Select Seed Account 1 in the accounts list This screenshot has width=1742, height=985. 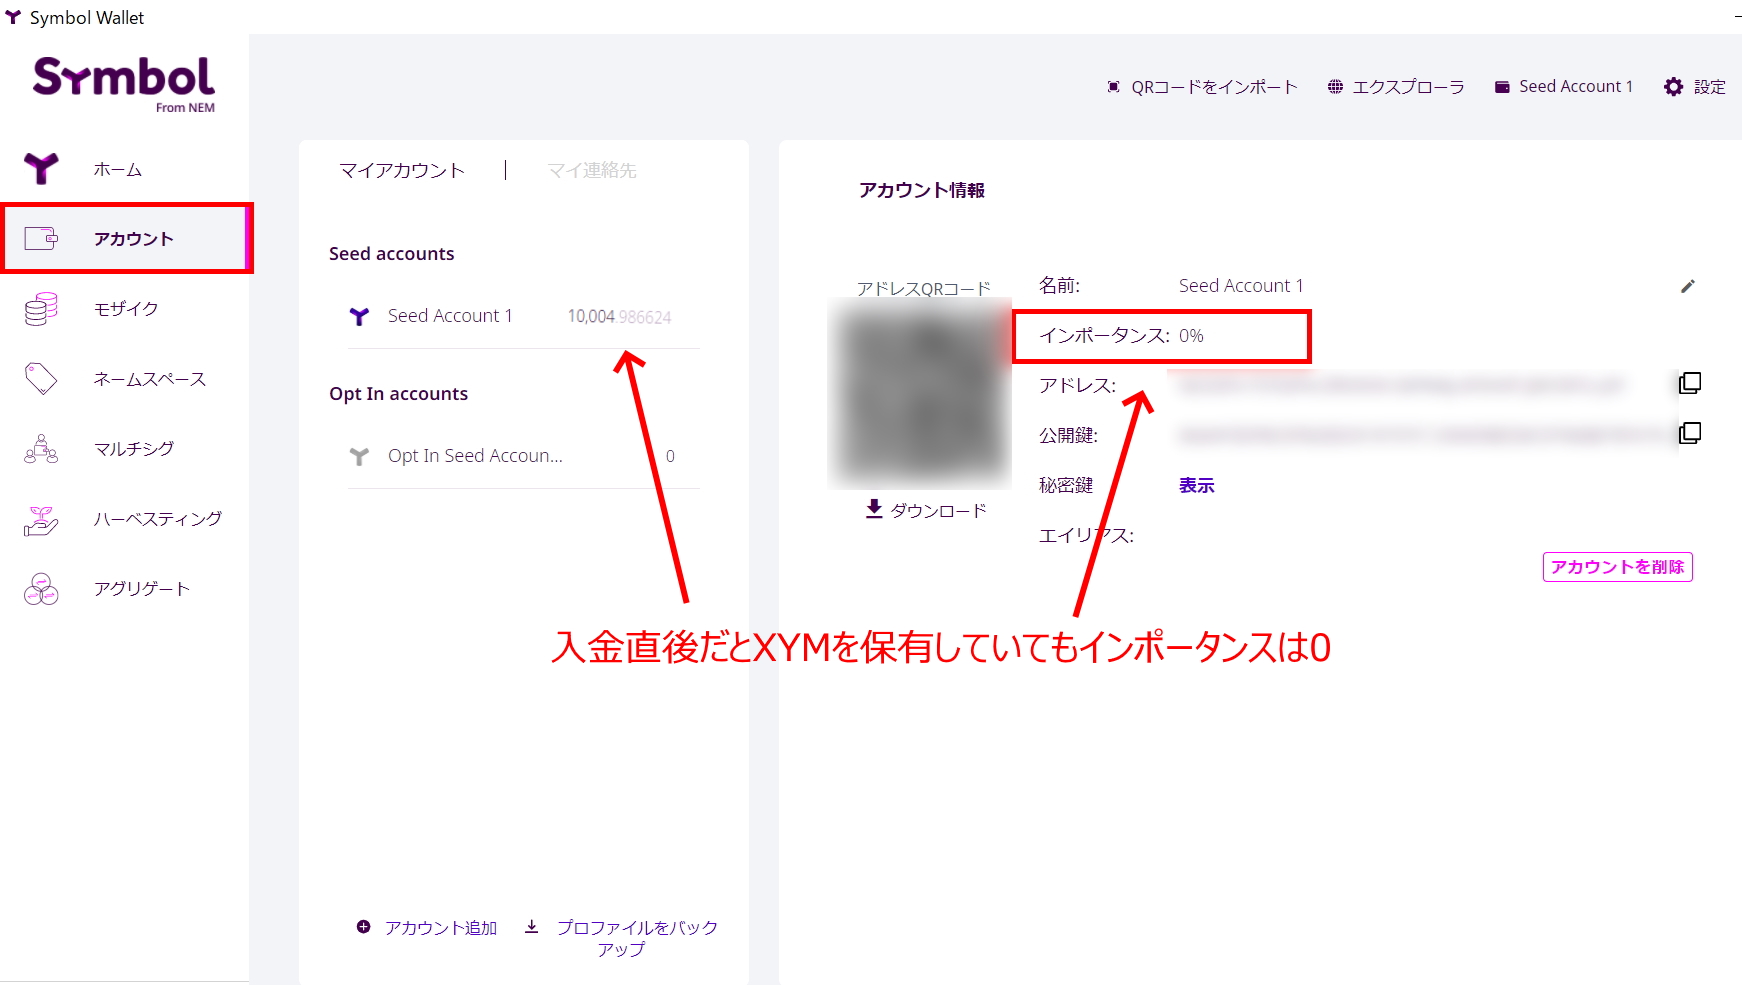451,316
